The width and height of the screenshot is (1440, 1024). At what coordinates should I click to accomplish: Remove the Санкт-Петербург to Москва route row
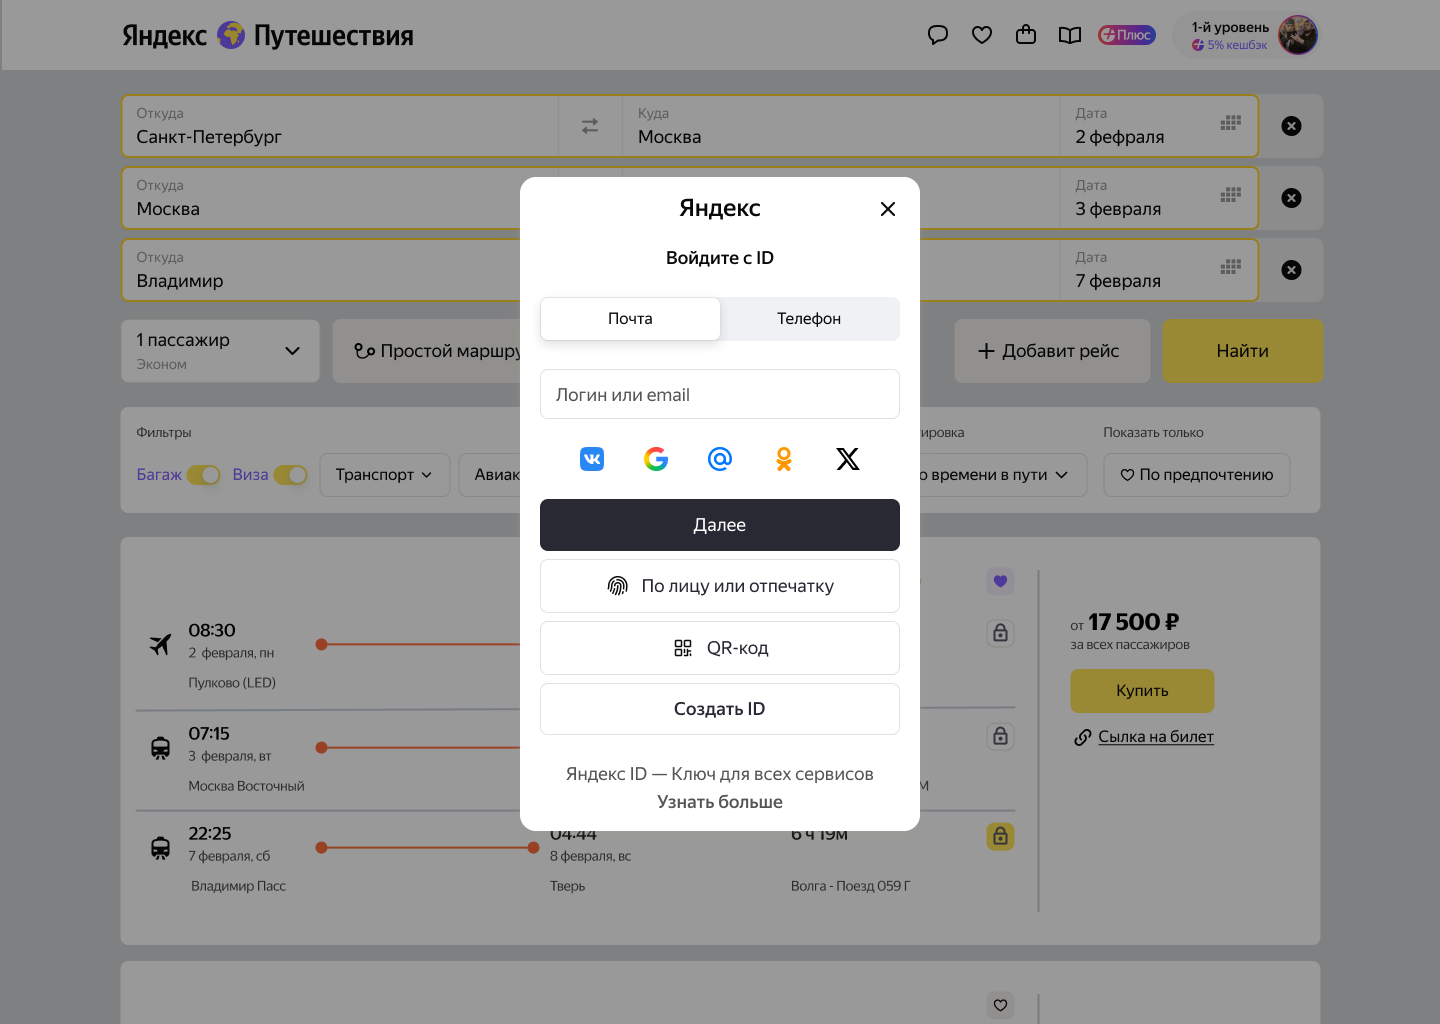[x=1292, y=126]
